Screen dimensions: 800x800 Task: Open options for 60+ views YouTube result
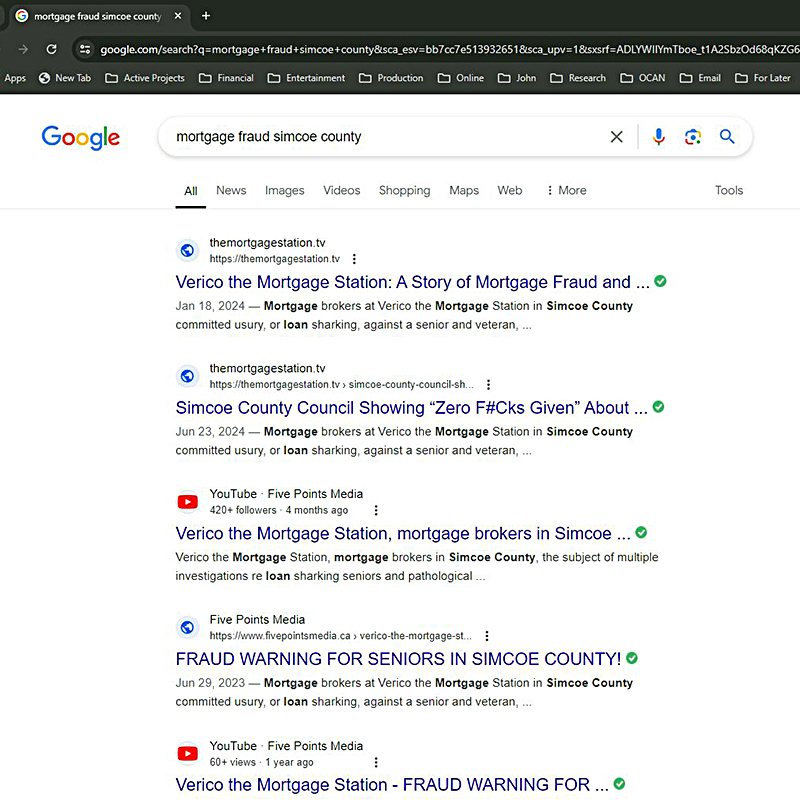376,762
